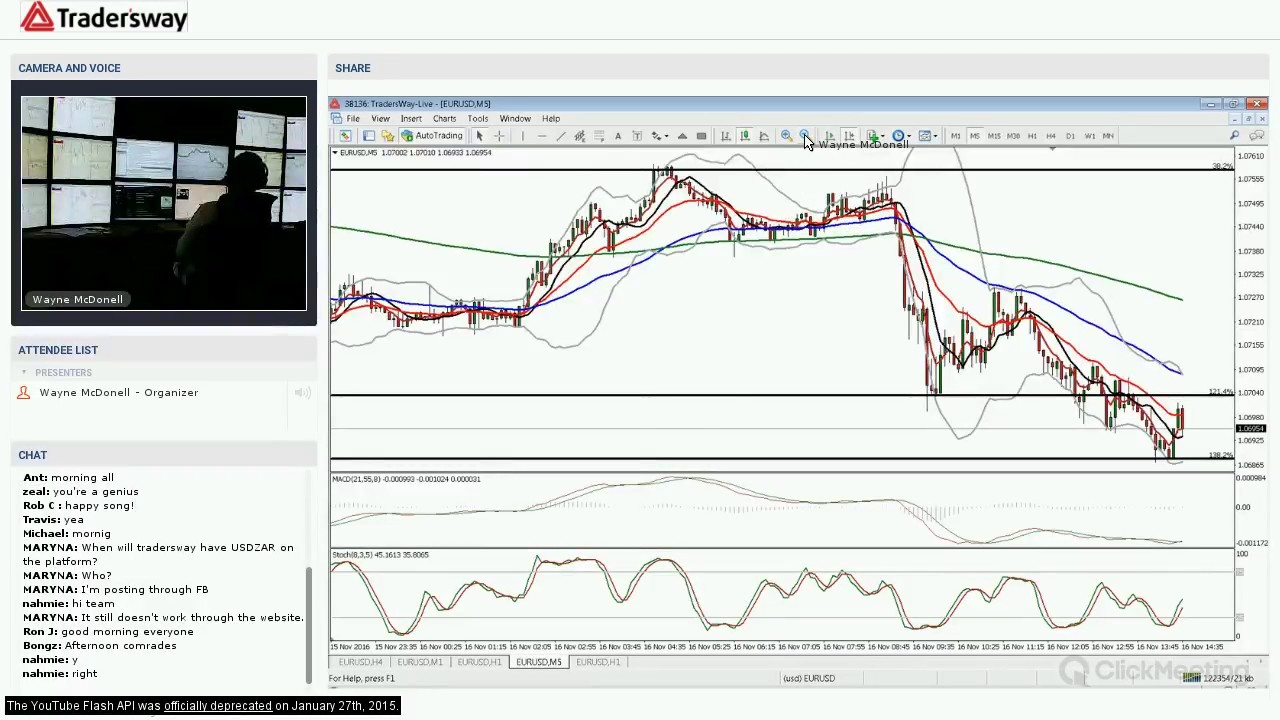1280x720 pixels.
Task: Click Wayne McDonell's webcam video
Action: tap(164, 204)
